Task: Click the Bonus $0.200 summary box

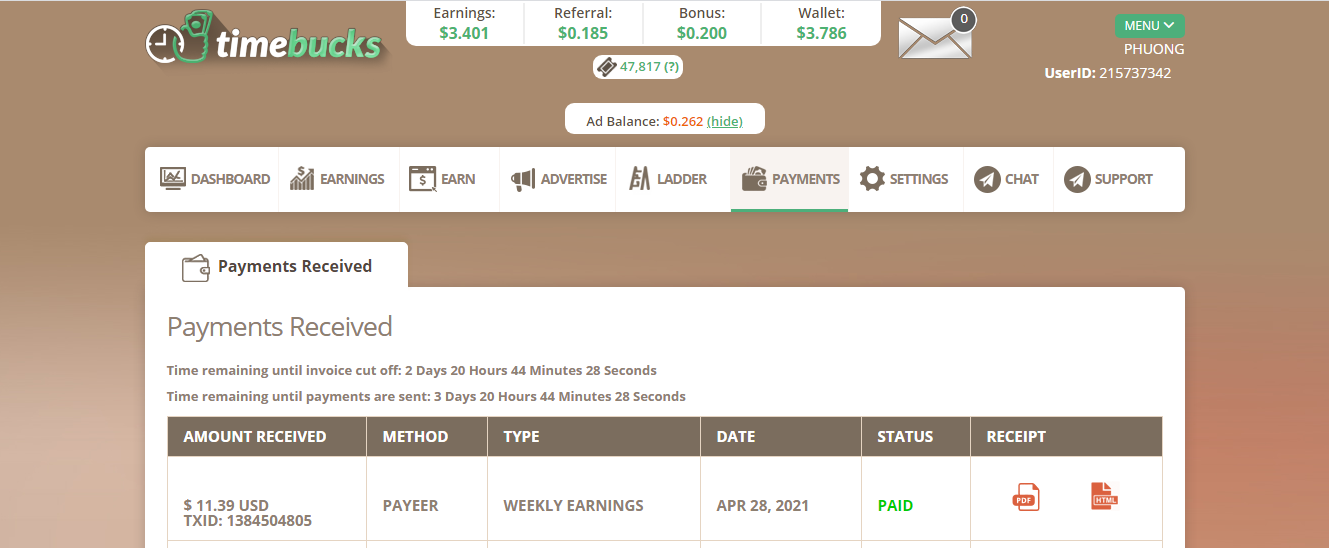Action: click(x=701, y=23)
